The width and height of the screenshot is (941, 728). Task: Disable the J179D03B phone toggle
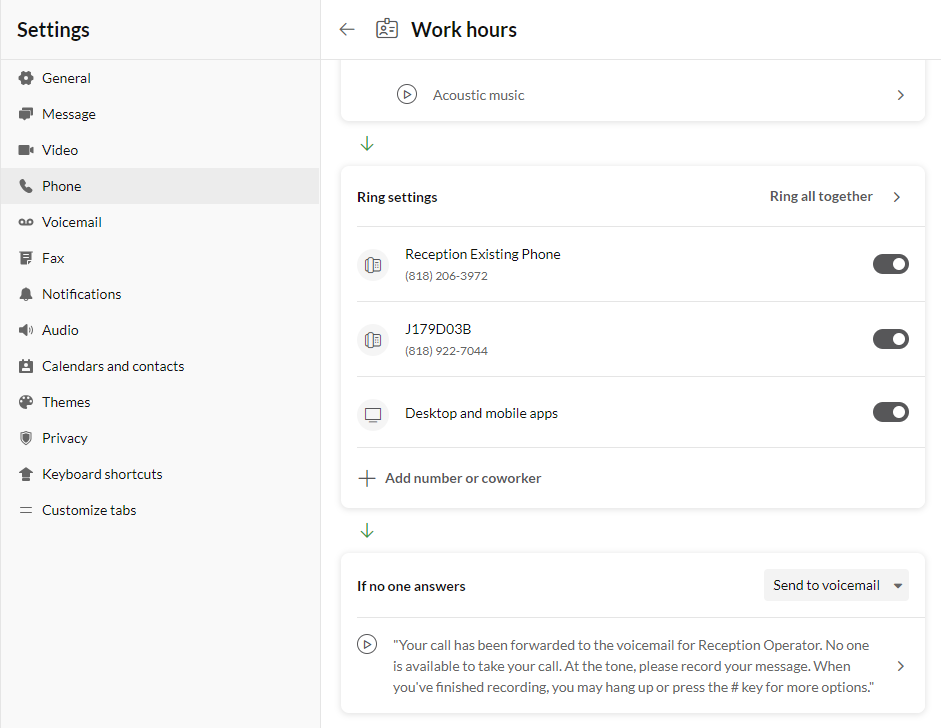(x=891, y=339)
